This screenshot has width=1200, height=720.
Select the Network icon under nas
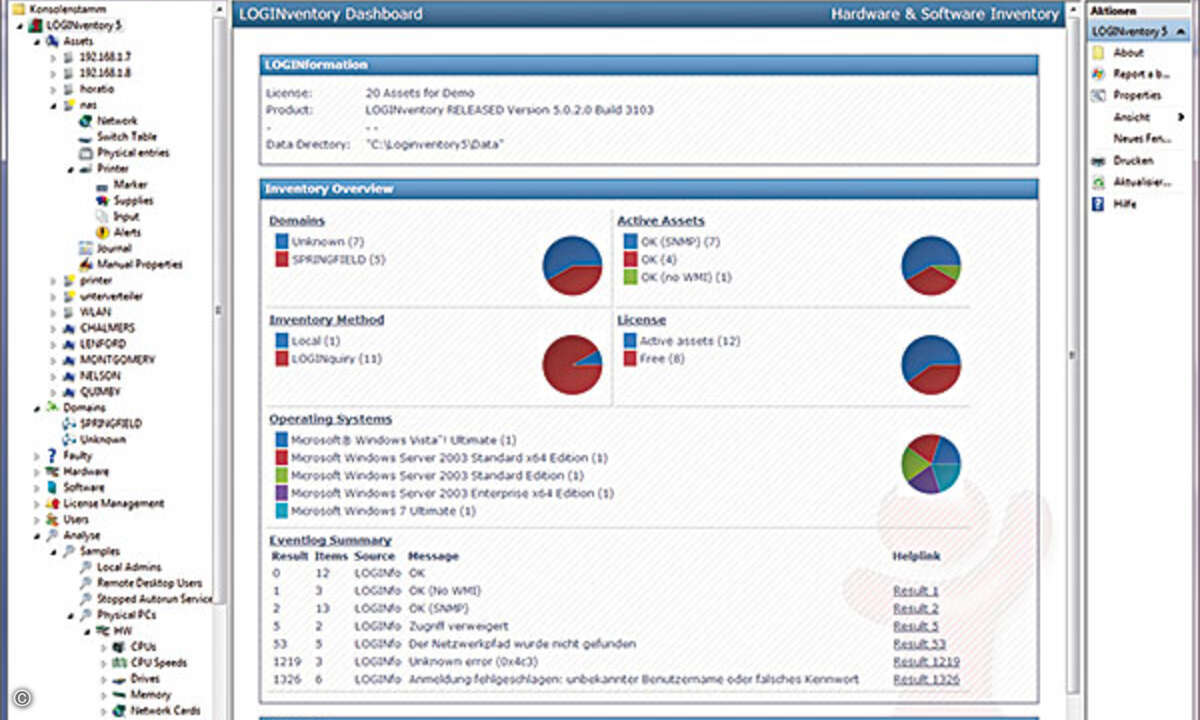click(x=86, y=121)
